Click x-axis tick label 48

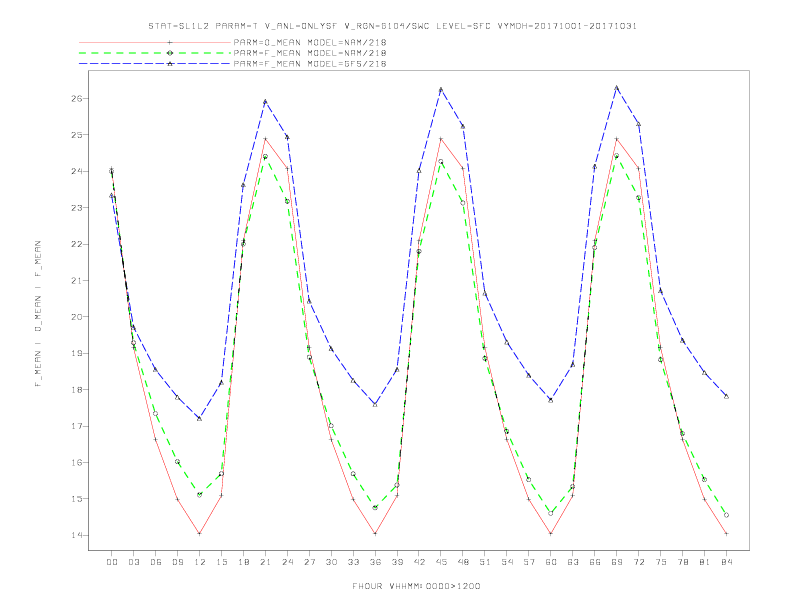click(x=463, y=562)
